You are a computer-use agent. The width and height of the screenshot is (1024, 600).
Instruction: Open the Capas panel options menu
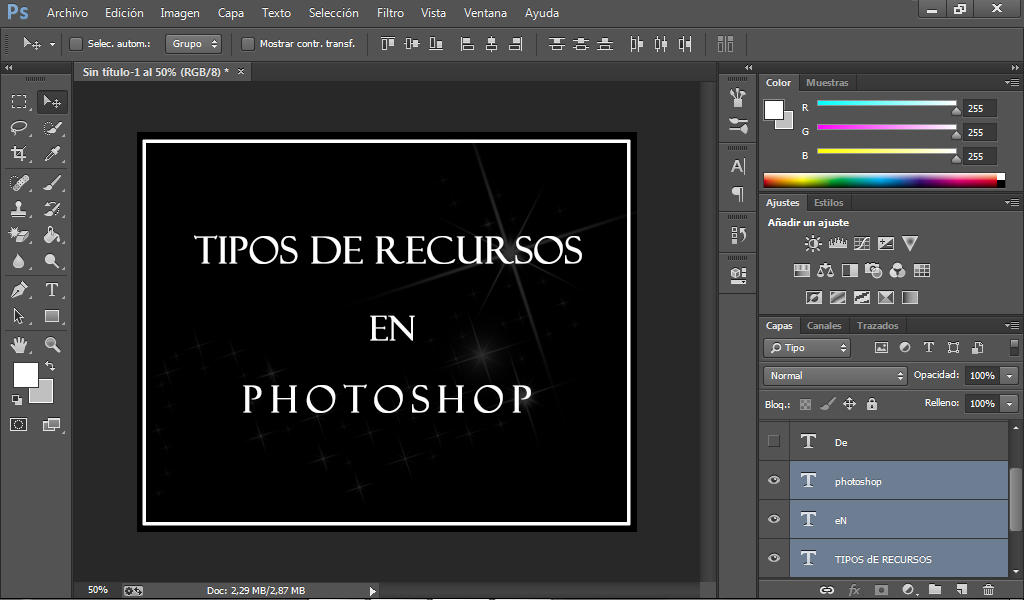click(x=1012, y=325)
